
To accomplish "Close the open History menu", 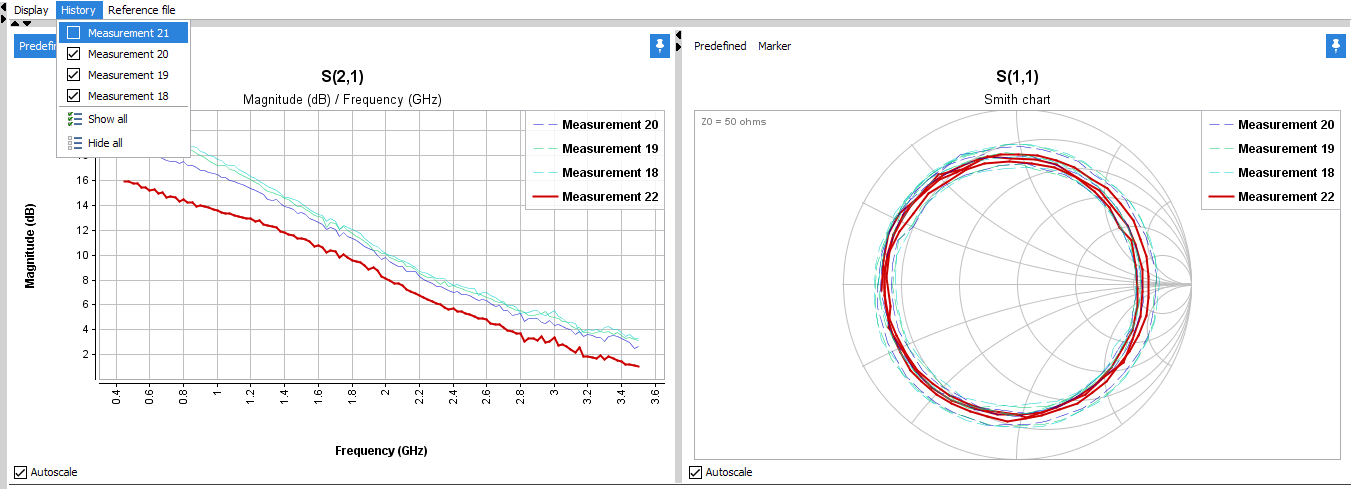I will point(79,10).
